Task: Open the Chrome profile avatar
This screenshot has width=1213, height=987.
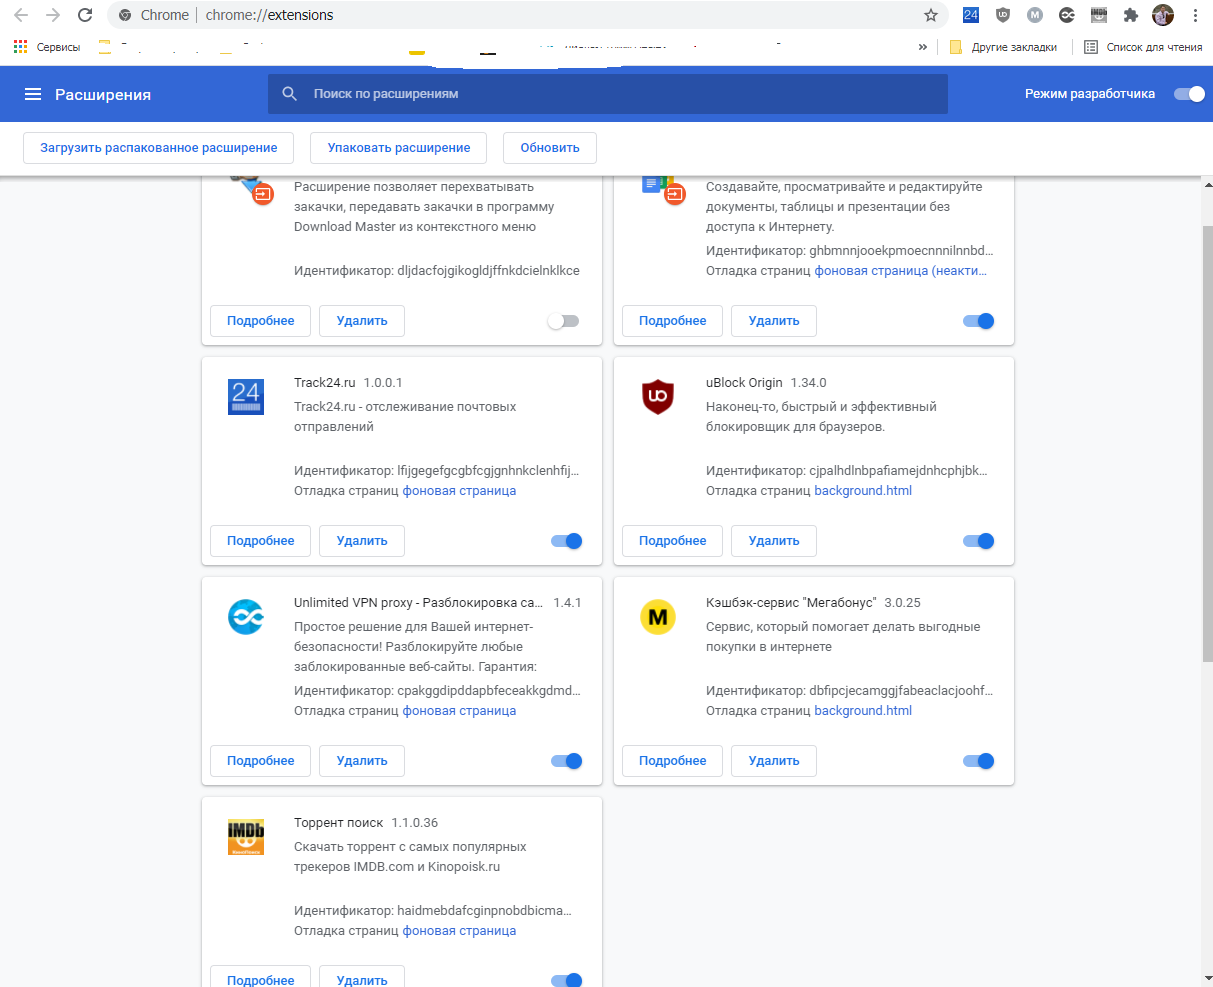Action: [x=1163, y=15]
